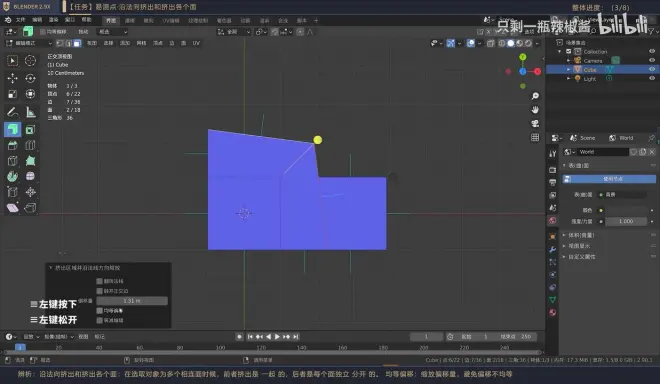660x384 pixels.
Task: Toggle visibility eye of Light object
Action: pyautogui.click(x=652, y=78)
